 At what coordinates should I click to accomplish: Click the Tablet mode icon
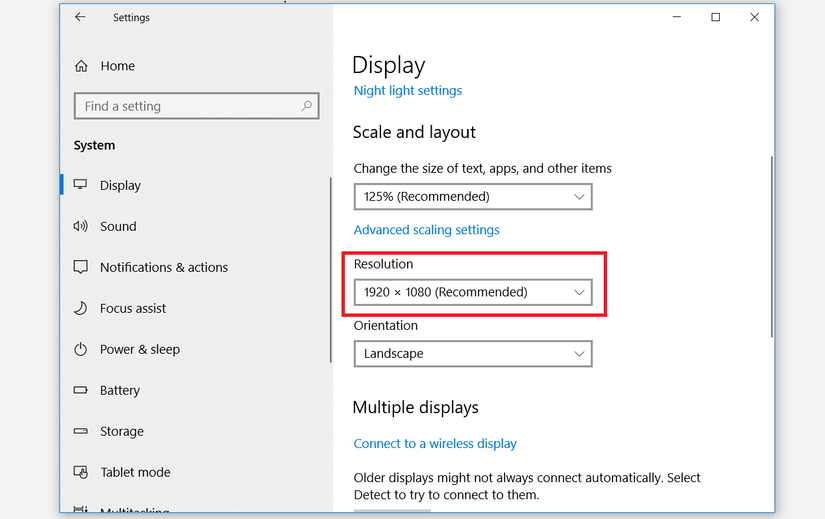pyautogui.click(x=81, y=472)
